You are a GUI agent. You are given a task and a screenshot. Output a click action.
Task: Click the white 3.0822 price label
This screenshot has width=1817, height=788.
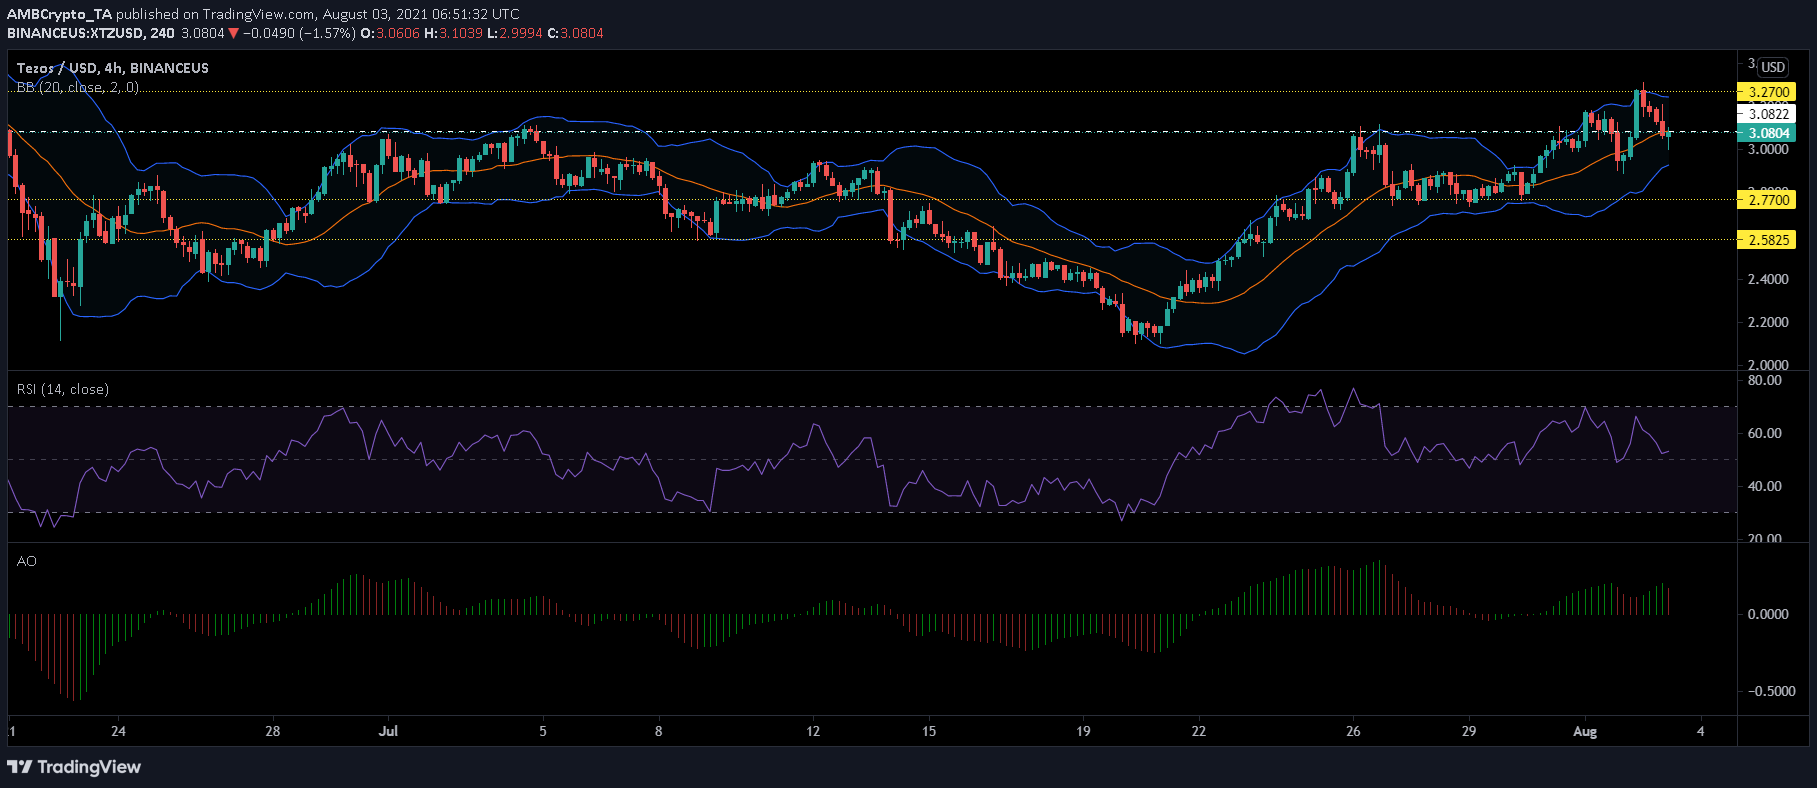coord(1767,114)
